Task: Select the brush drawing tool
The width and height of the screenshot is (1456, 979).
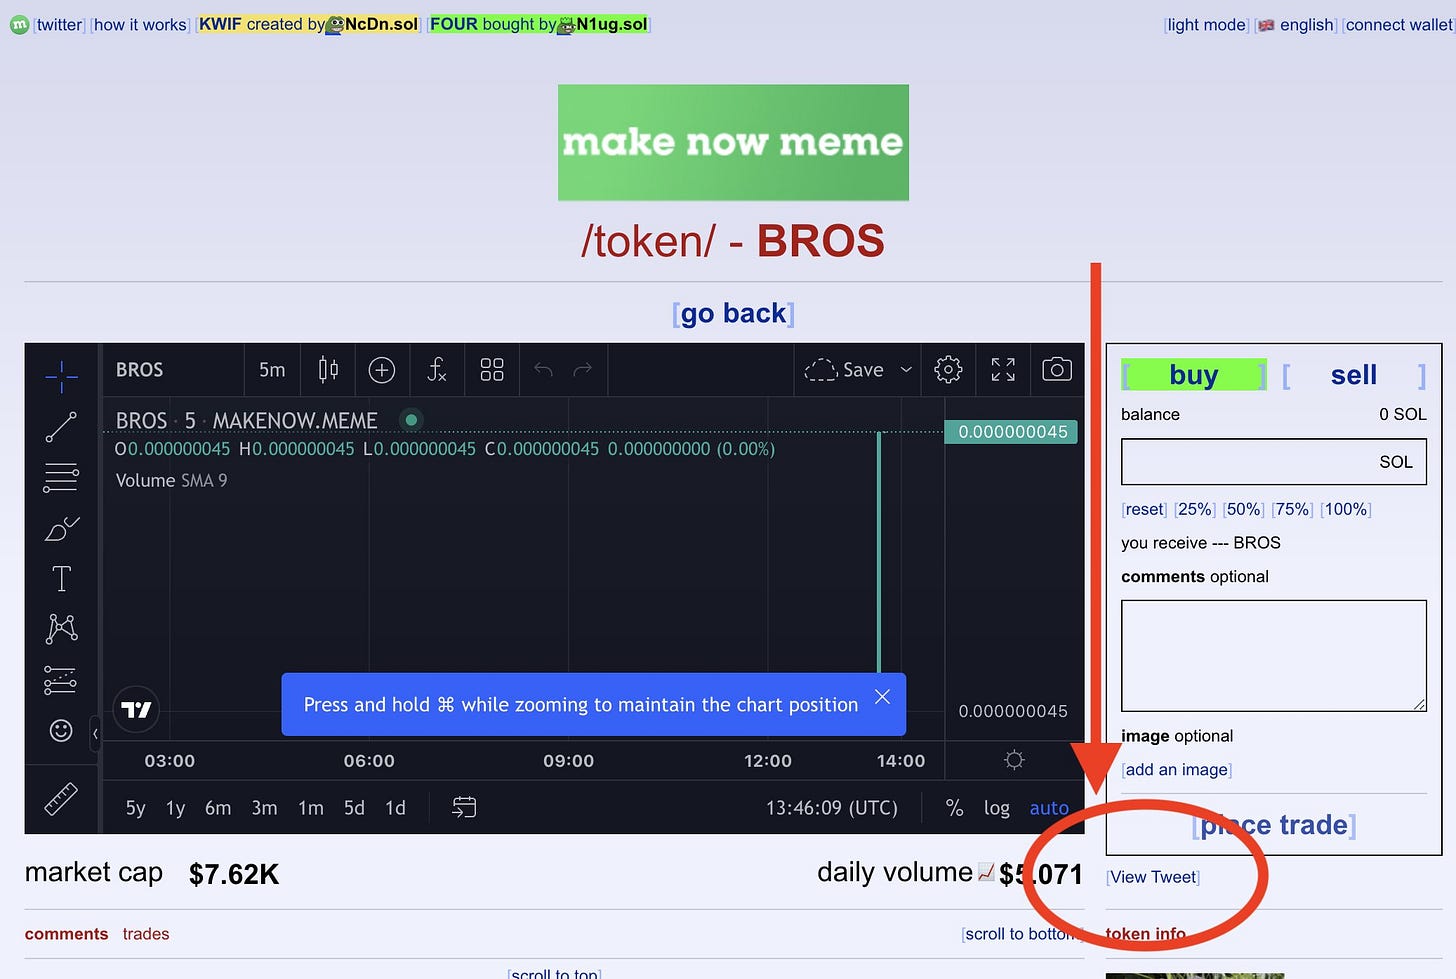Action: coord(61,528)
